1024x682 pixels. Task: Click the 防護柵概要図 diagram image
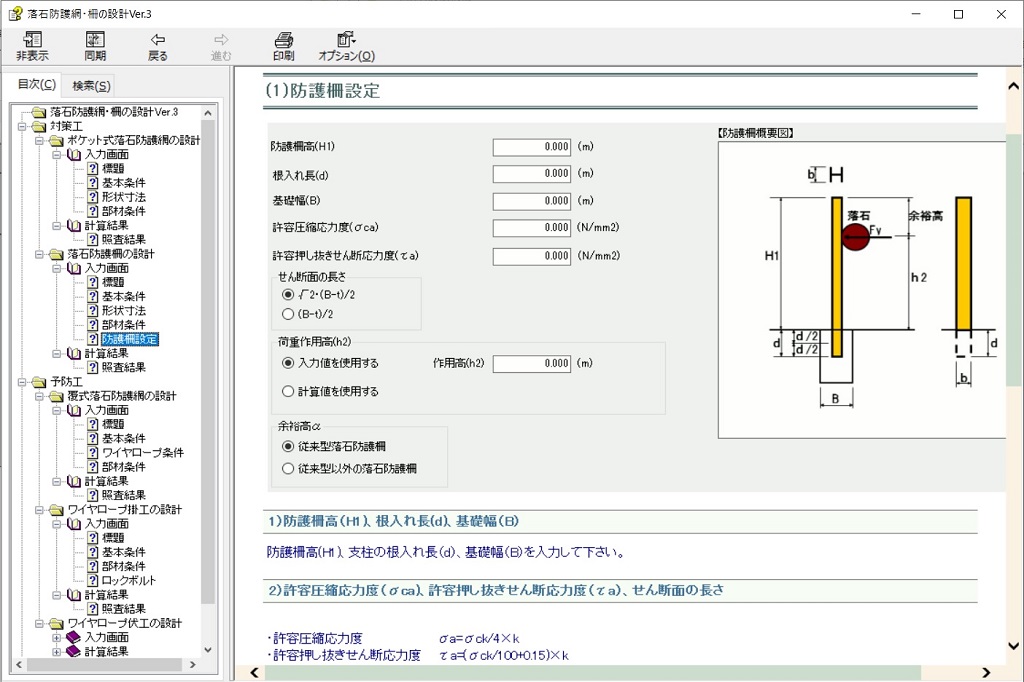861,290
